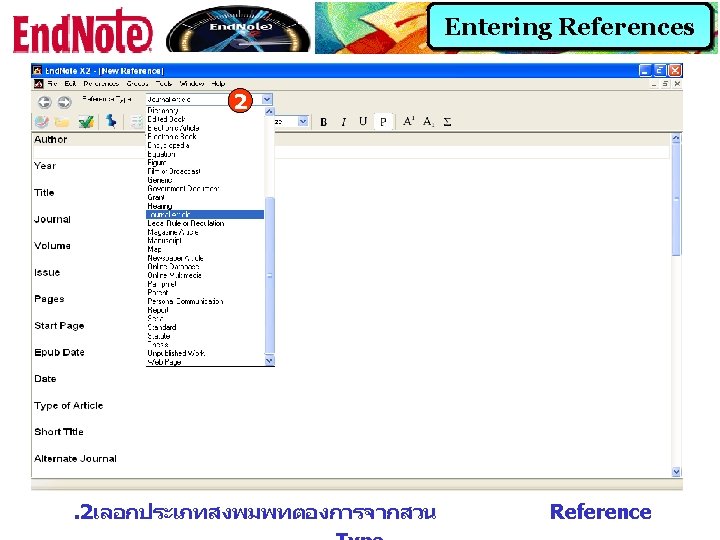Click the yellow folder icon in the toolbar
Image resolution: width=720 pixels, height=540 pixels.
[x=62, y=122]
